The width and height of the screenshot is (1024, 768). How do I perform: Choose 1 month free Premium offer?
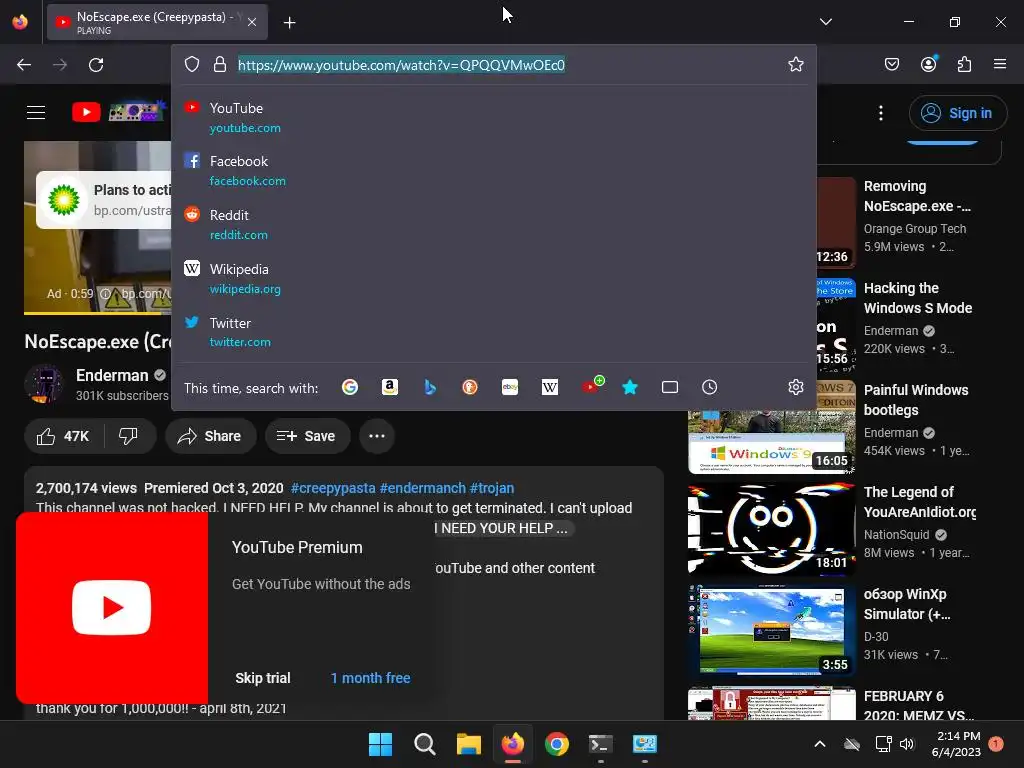370,678
